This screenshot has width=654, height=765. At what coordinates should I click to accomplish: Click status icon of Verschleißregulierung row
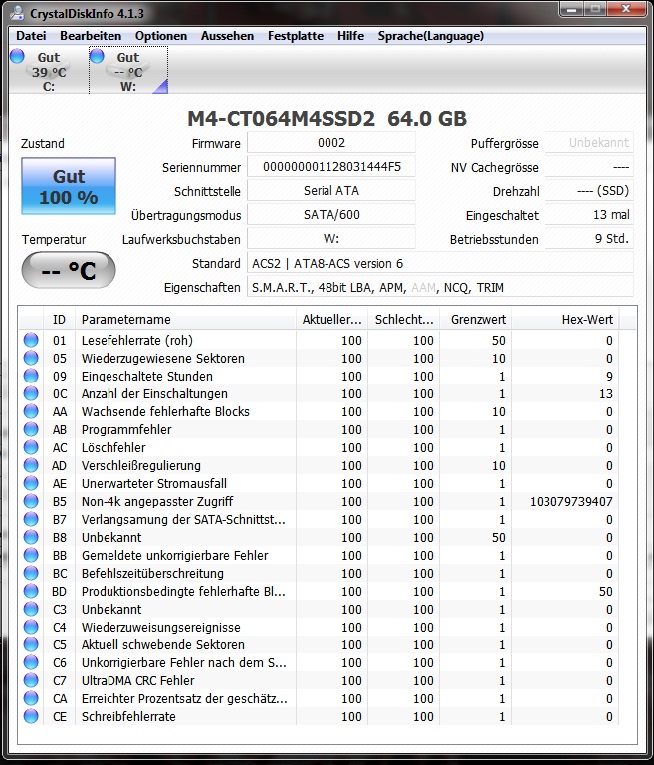point(31,465)
